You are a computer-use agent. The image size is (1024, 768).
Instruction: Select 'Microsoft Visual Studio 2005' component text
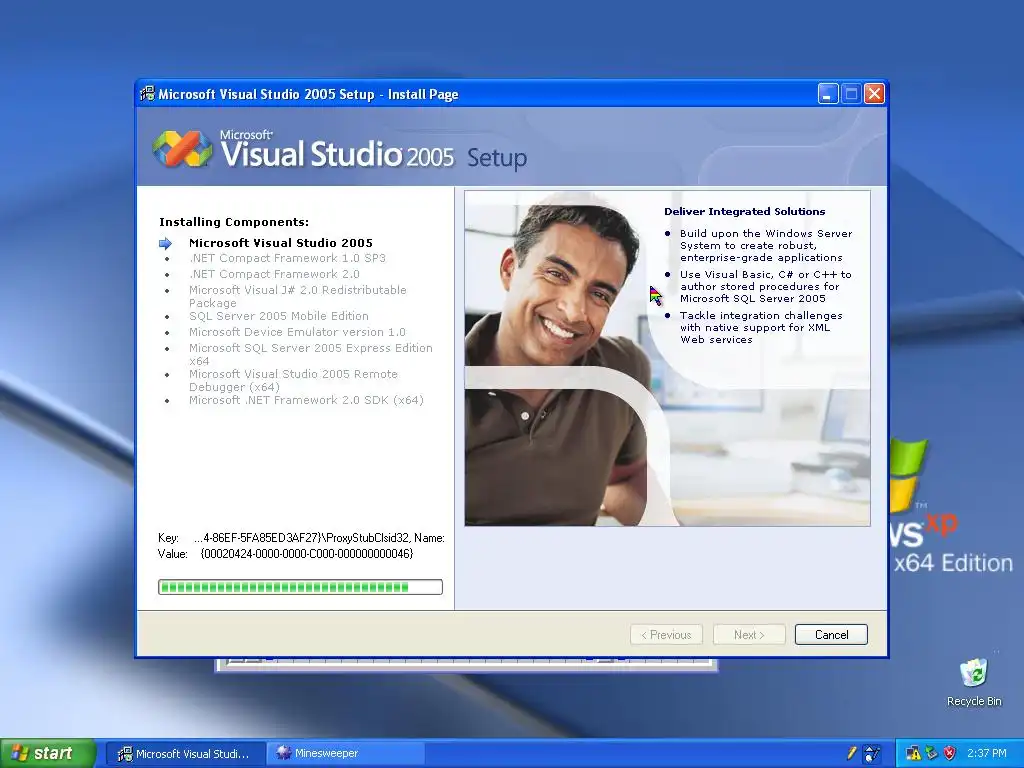[281, 243]
